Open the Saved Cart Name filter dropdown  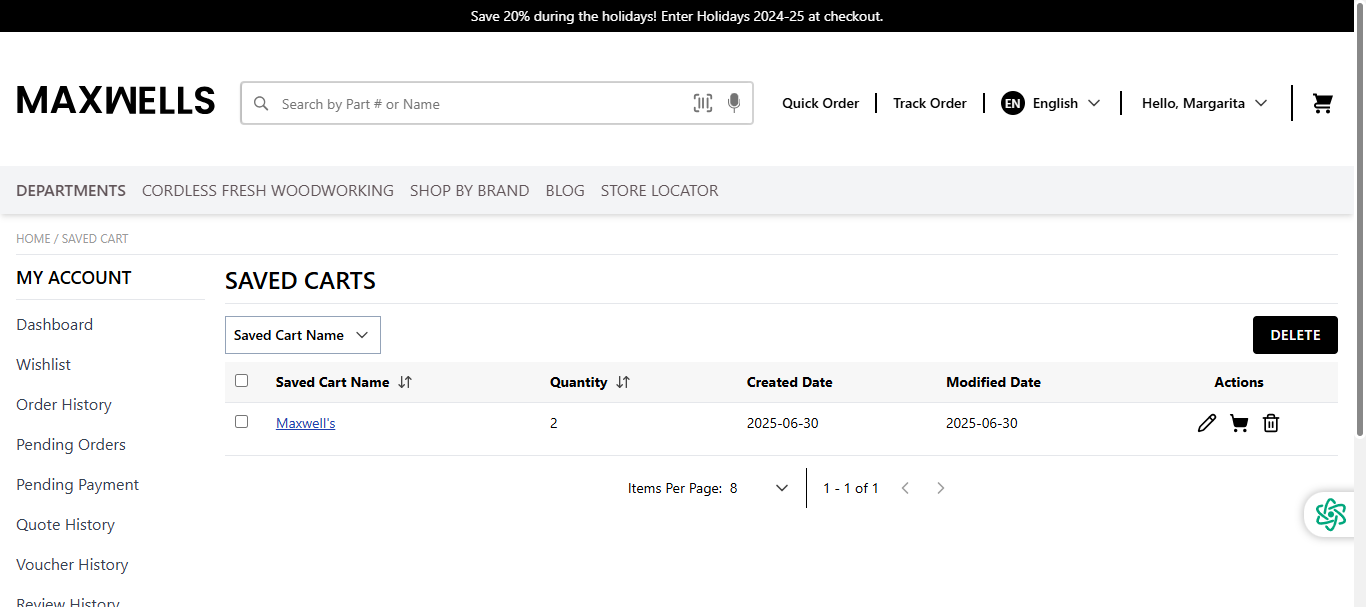303,335
